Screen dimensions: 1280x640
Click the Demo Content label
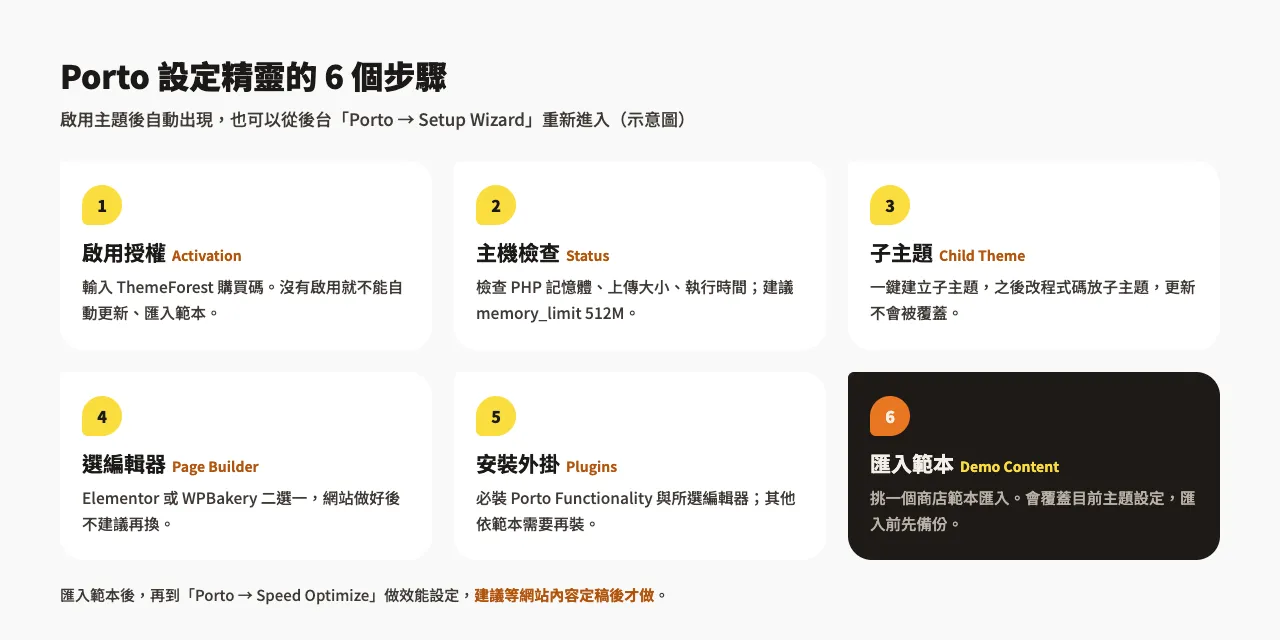click(1009, 467)
